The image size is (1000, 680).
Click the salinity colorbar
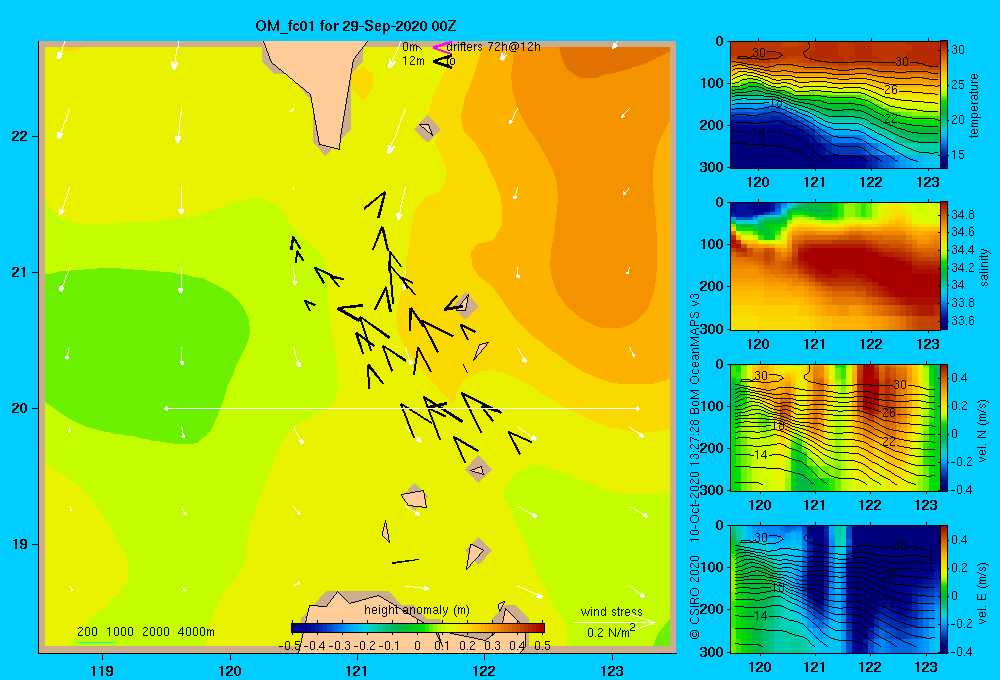coord(944,266)
